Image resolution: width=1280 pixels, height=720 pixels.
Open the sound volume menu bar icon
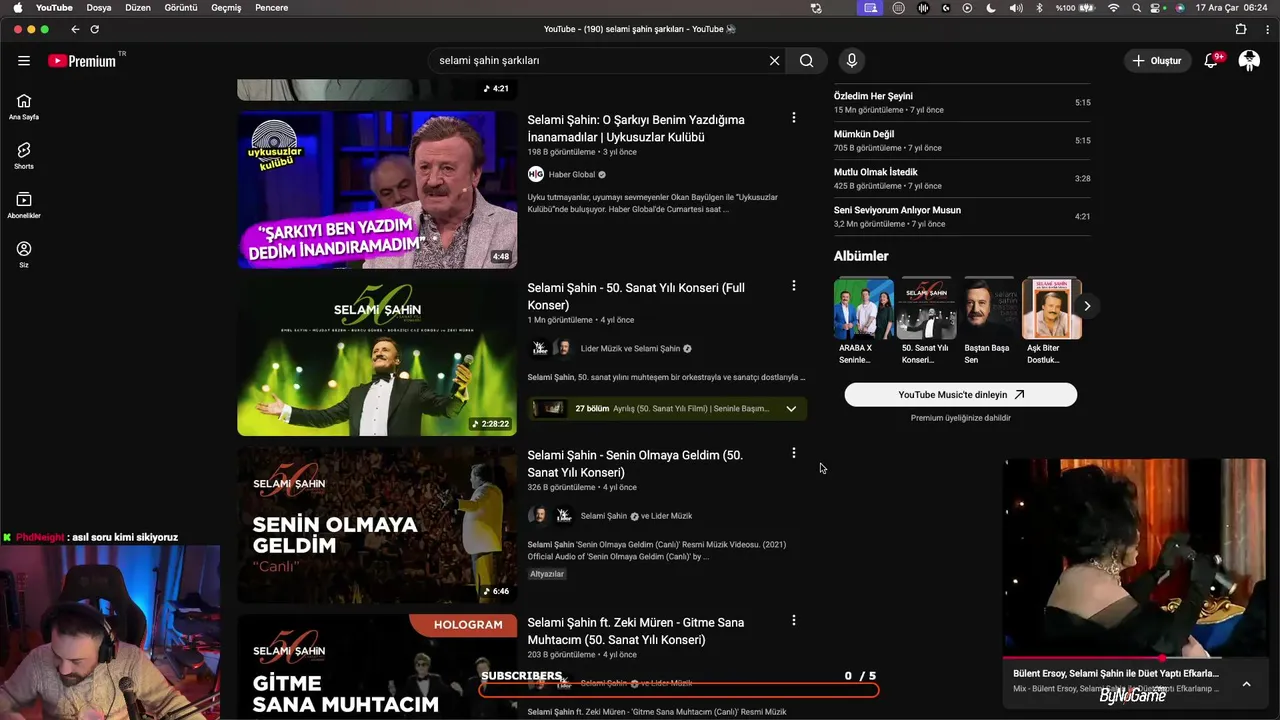[x=1016, y=8]
